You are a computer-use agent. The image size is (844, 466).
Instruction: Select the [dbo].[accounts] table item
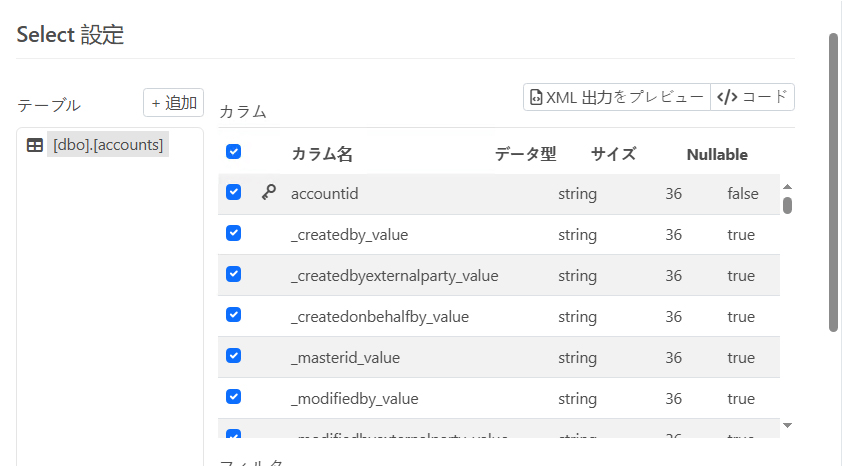click(107, 145)
